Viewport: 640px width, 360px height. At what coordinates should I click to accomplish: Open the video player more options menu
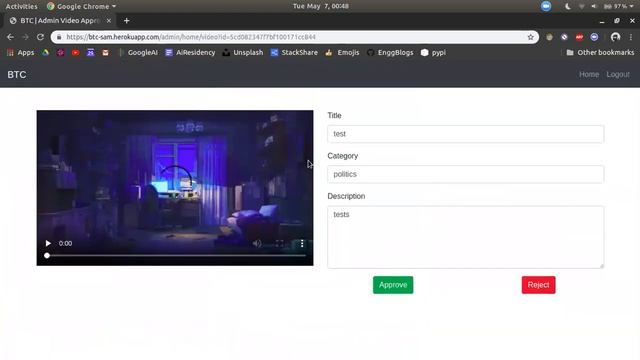pyautogui.click(x=302, y=243)
